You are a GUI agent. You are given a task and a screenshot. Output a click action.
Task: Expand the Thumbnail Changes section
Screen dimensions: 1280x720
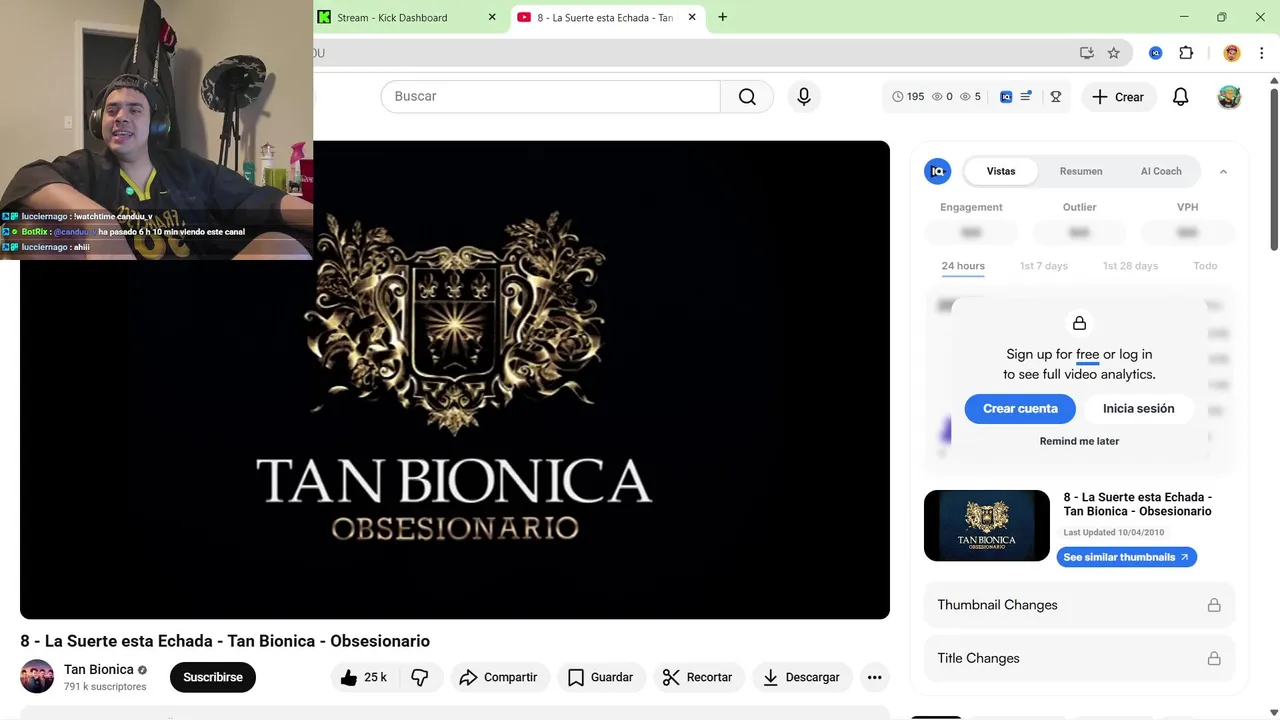point(1079,605)
